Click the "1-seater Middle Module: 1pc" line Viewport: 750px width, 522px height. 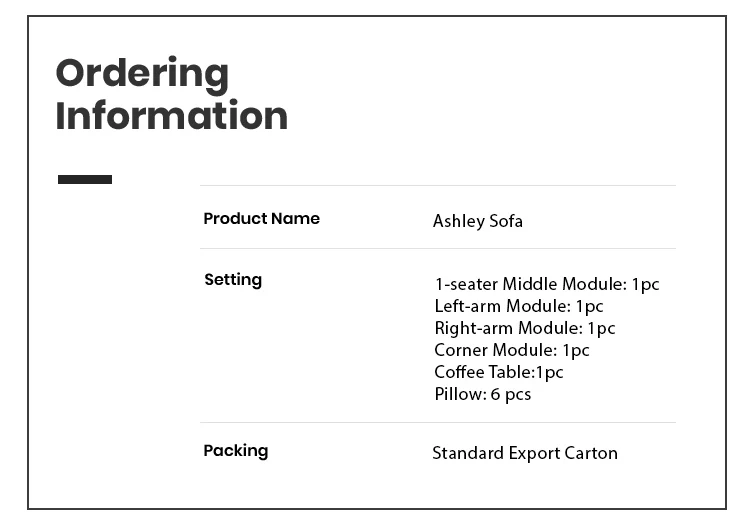pyautogui.click(x=547, y=285)
